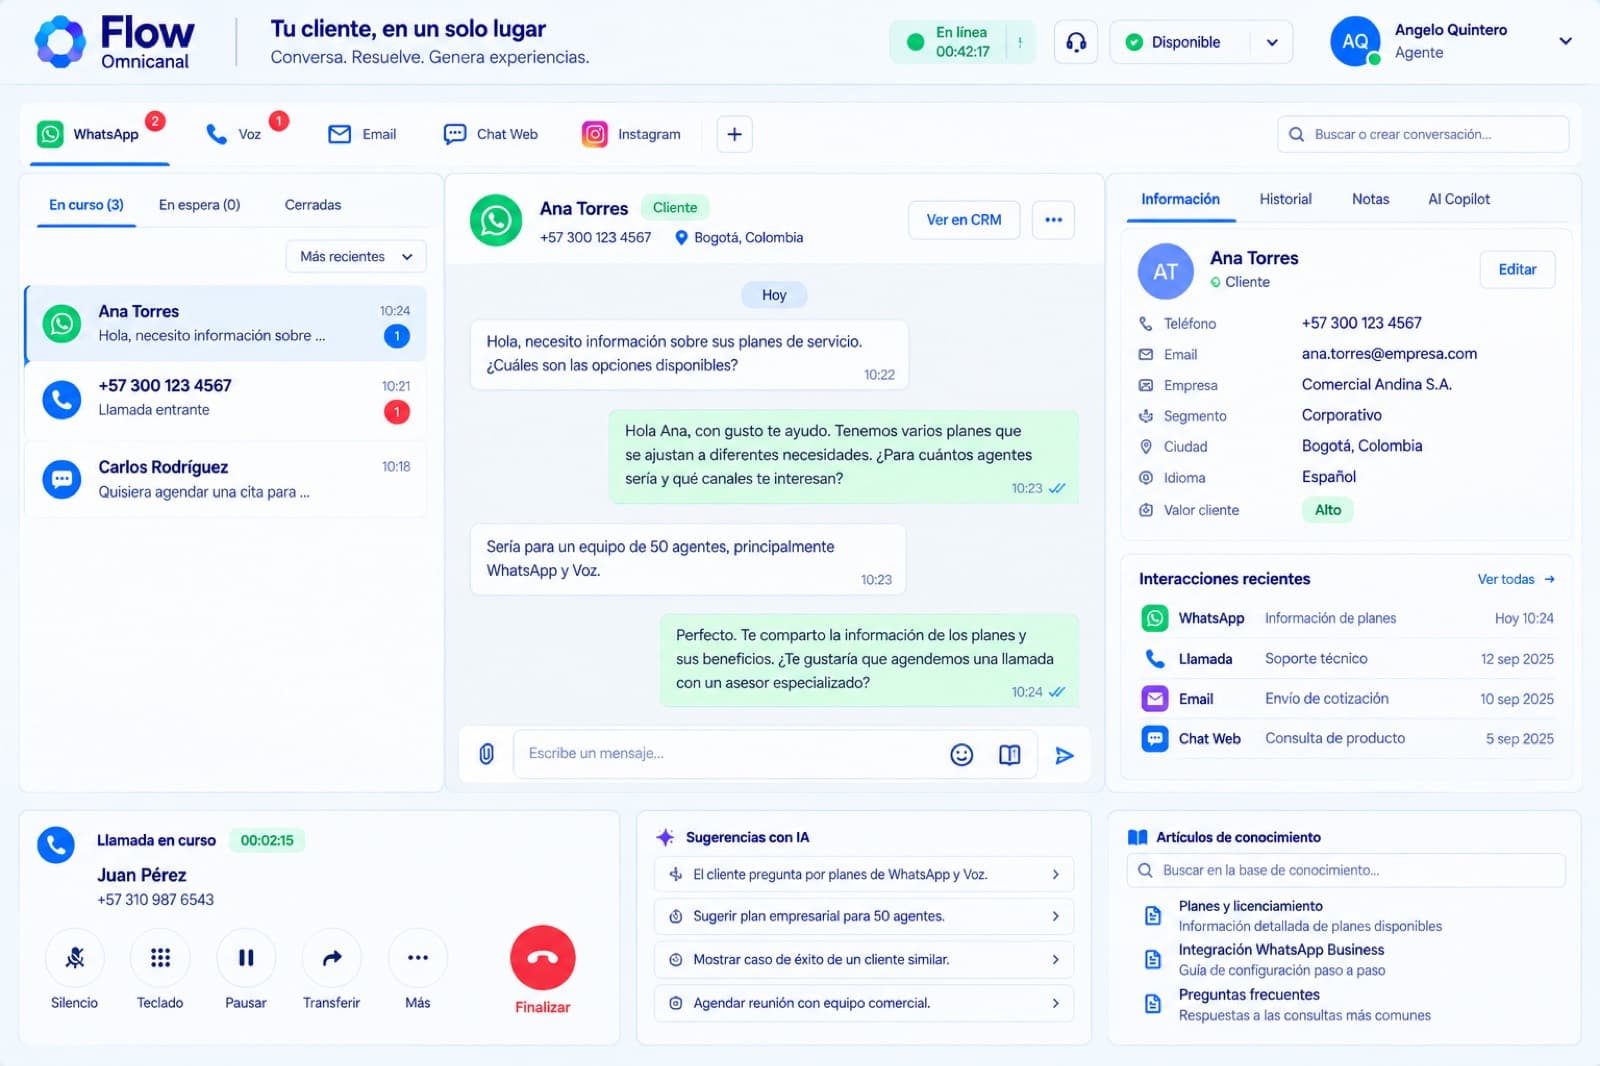Send the message with the arrow icon
The image size is (1600, 1066).
point(1064,755)
